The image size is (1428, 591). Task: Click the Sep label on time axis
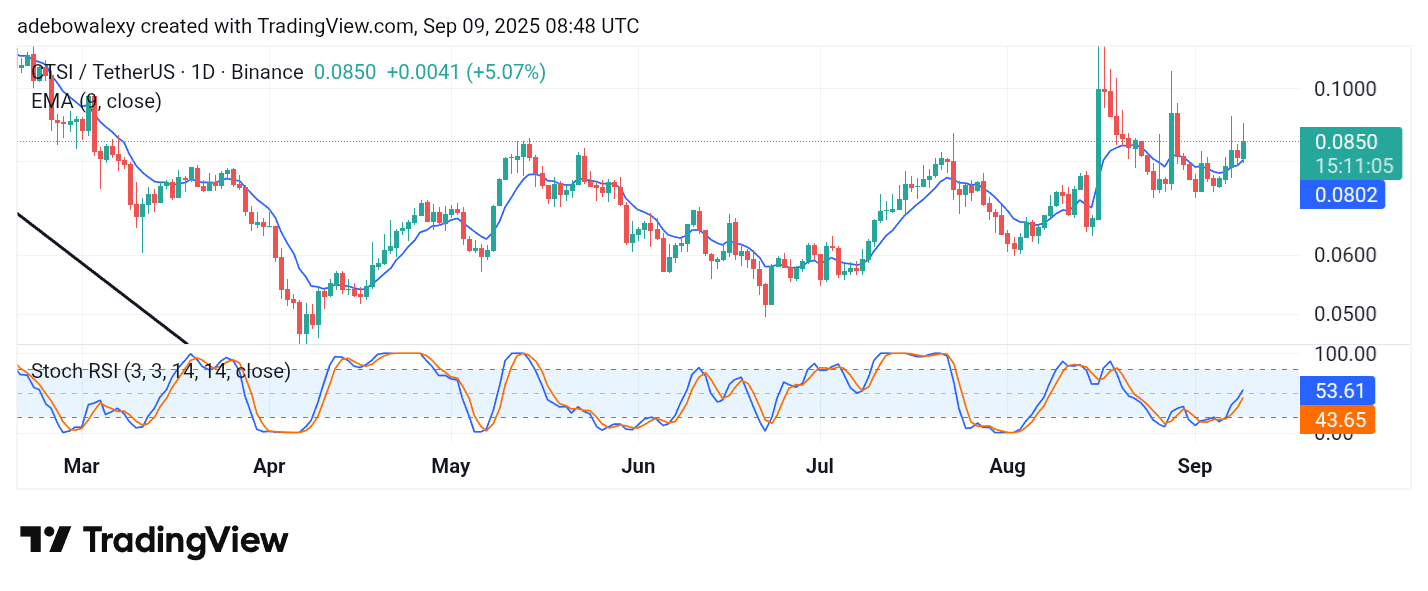[x=1195, y=466]
